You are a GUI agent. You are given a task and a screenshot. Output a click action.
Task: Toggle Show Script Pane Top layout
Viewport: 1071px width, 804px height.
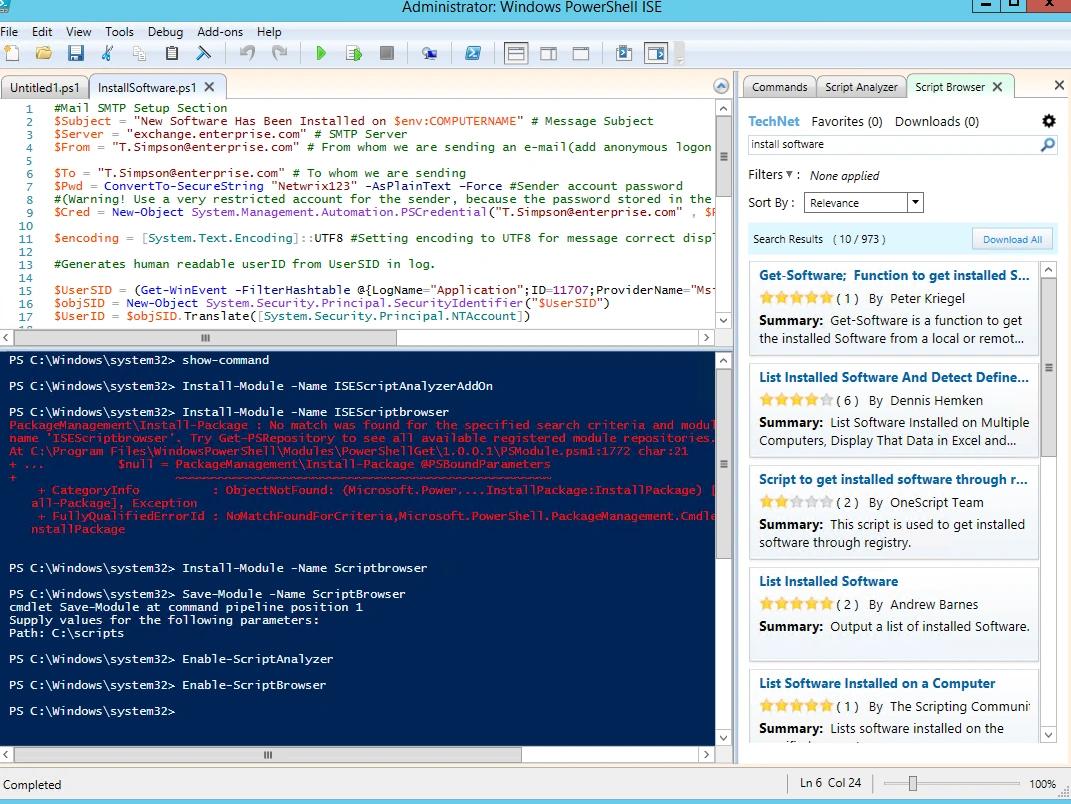516,54
